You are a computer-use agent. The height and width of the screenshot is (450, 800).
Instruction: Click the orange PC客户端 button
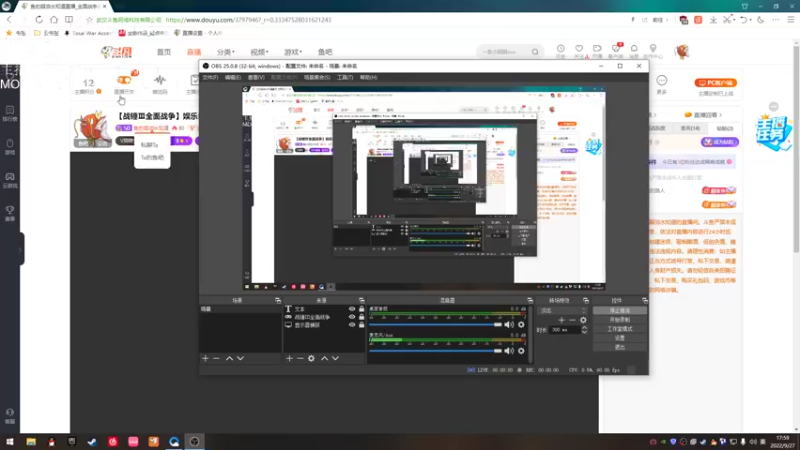pyautogui.click(x=715, y=83)
